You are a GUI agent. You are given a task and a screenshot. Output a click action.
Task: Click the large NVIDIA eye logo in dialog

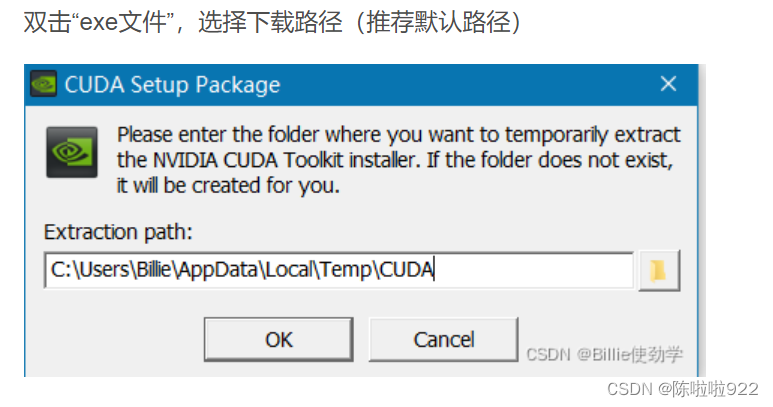[x=72, y=152]
